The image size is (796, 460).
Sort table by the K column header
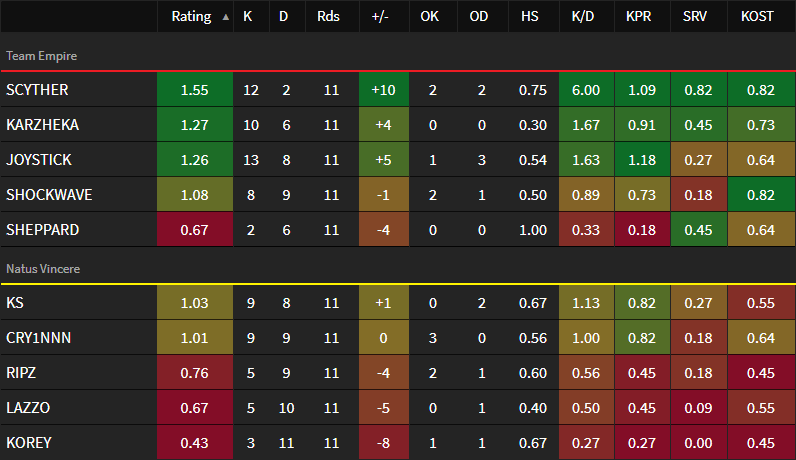tap(248, 17)
